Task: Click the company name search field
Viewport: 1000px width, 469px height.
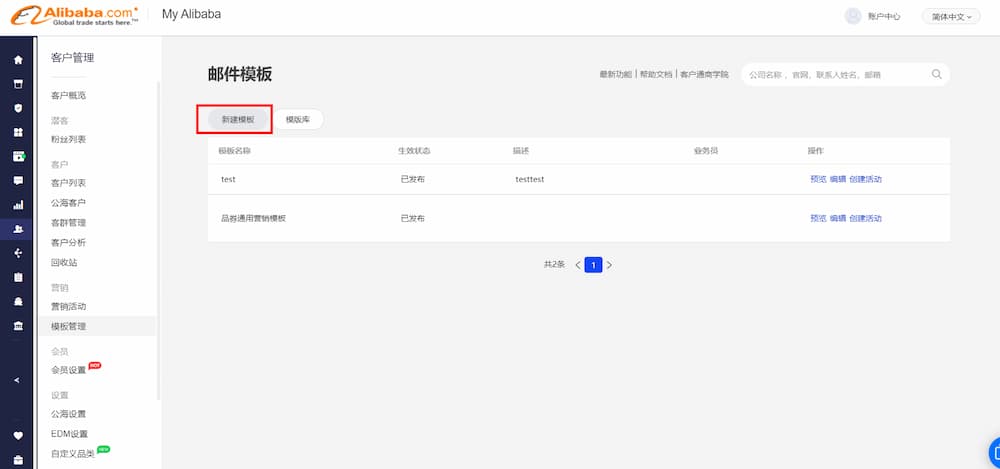Action: point(835,75)
